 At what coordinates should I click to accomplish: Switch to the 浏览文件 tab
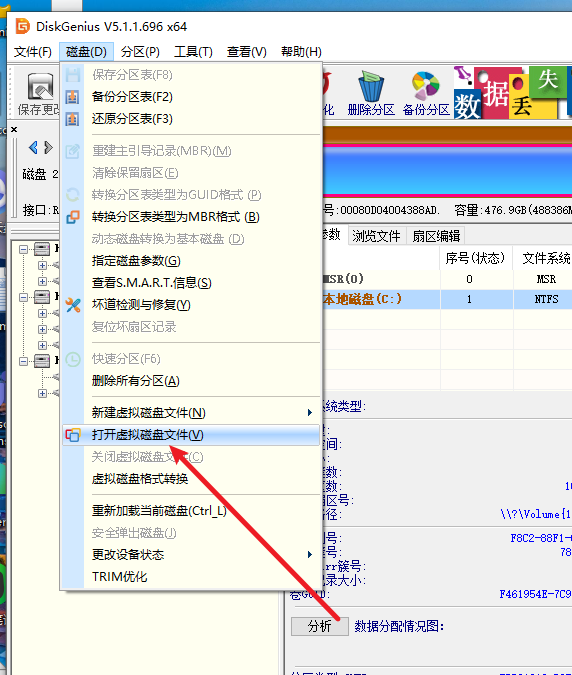[x=376, y=236]
